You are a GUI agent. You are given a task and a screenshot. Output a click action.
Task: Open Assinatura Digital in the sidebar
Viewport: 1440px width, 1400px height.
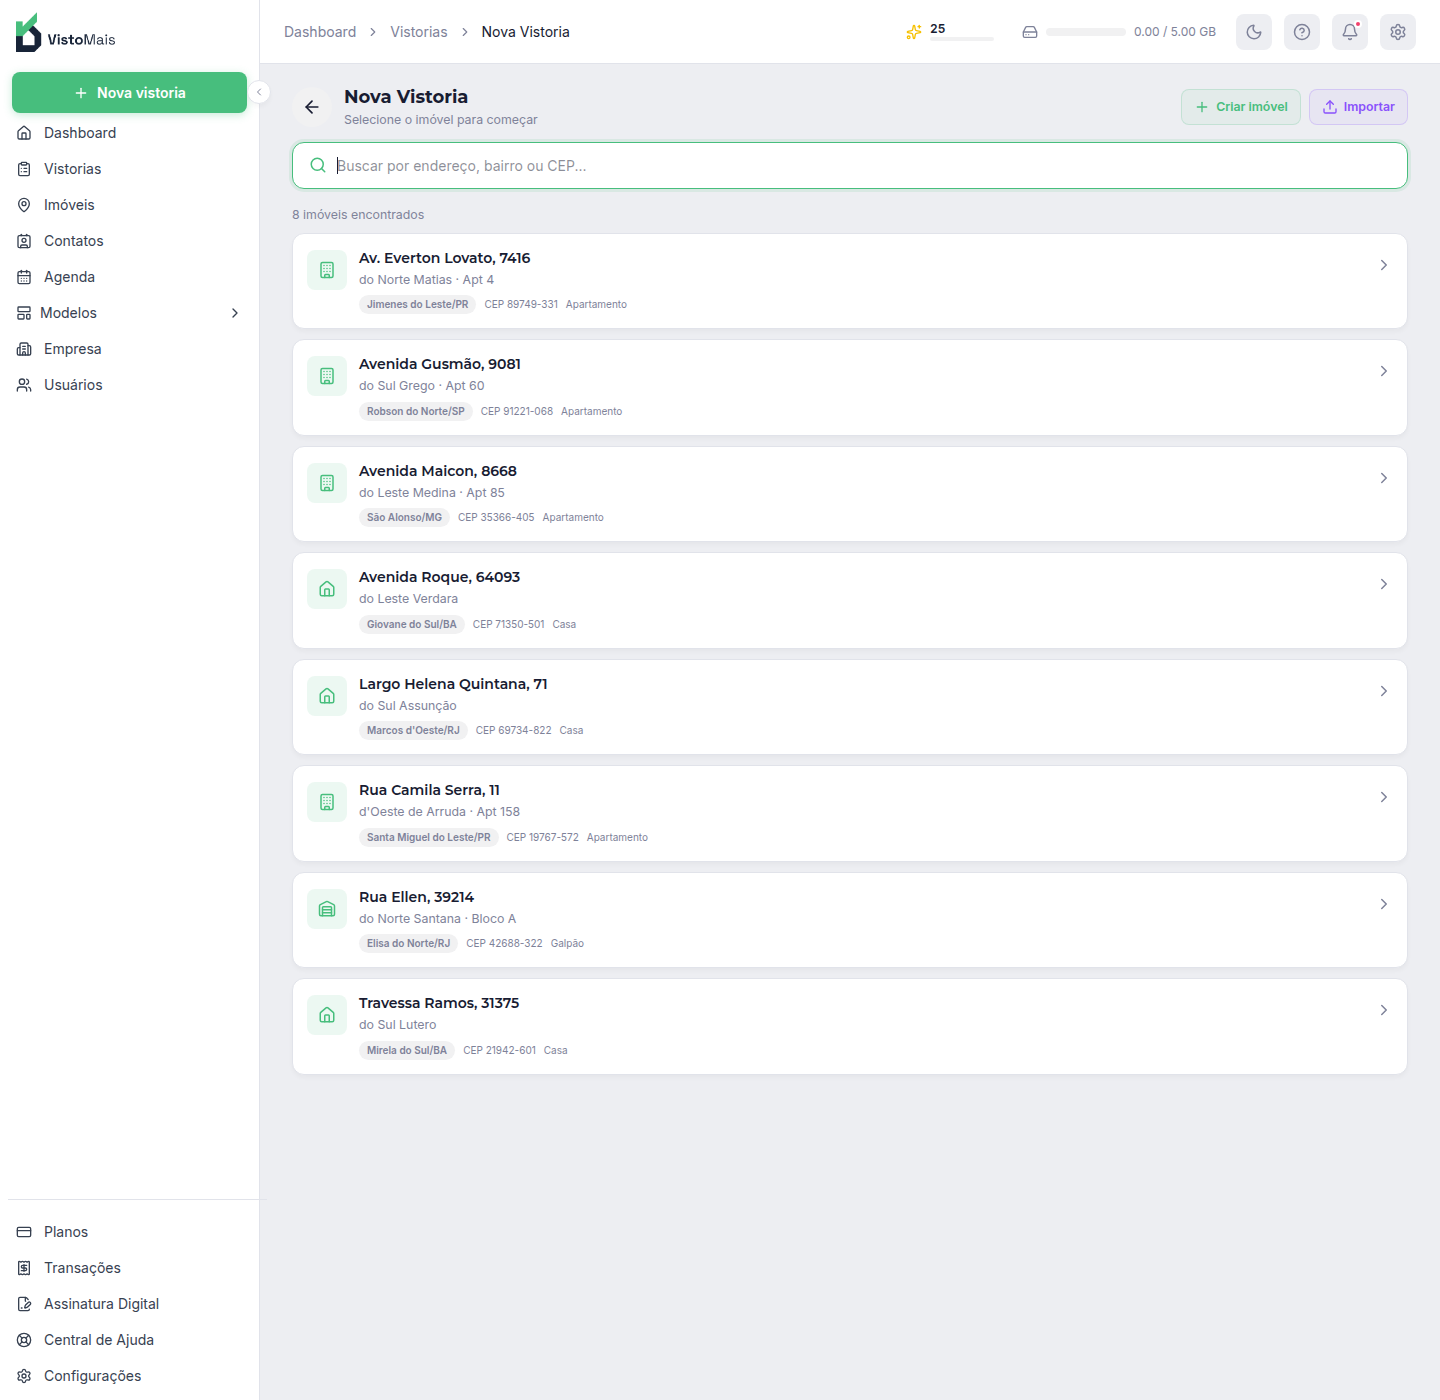tap(130, 1304)
